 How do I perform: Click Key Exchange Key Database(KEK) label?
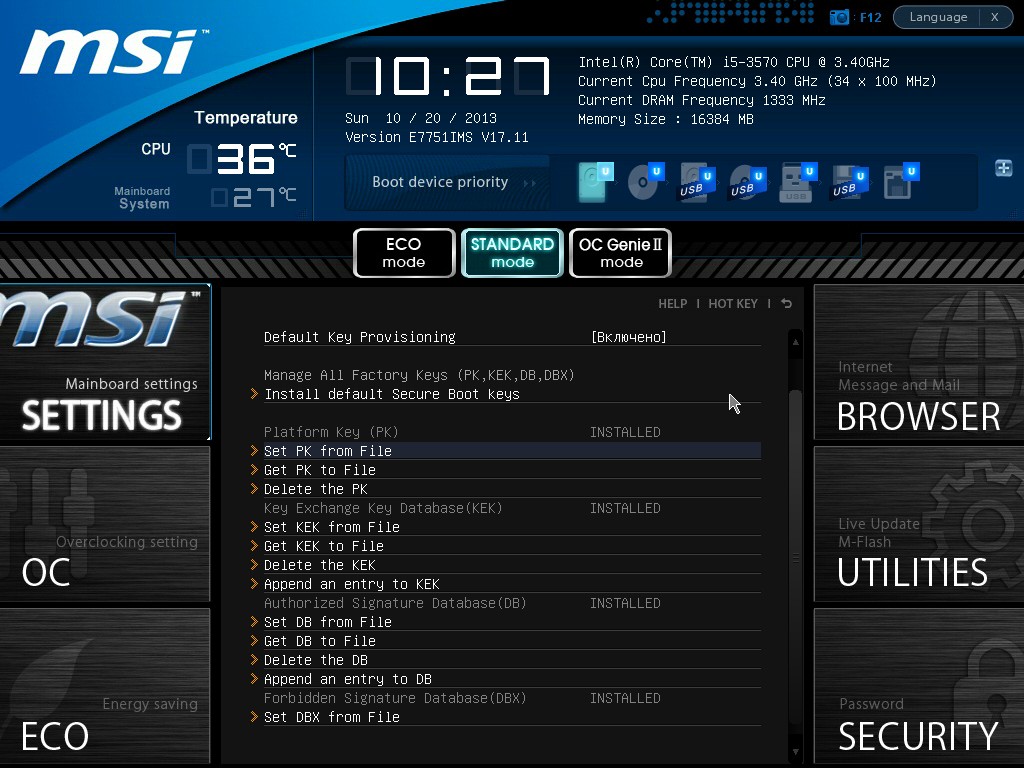point(383,507)
